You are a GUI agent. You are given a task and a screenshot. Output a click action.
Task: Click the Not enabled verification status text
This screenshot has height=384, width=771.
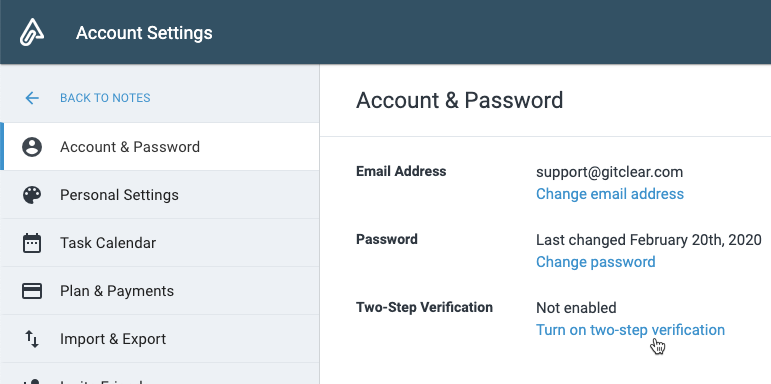[576, 308]
